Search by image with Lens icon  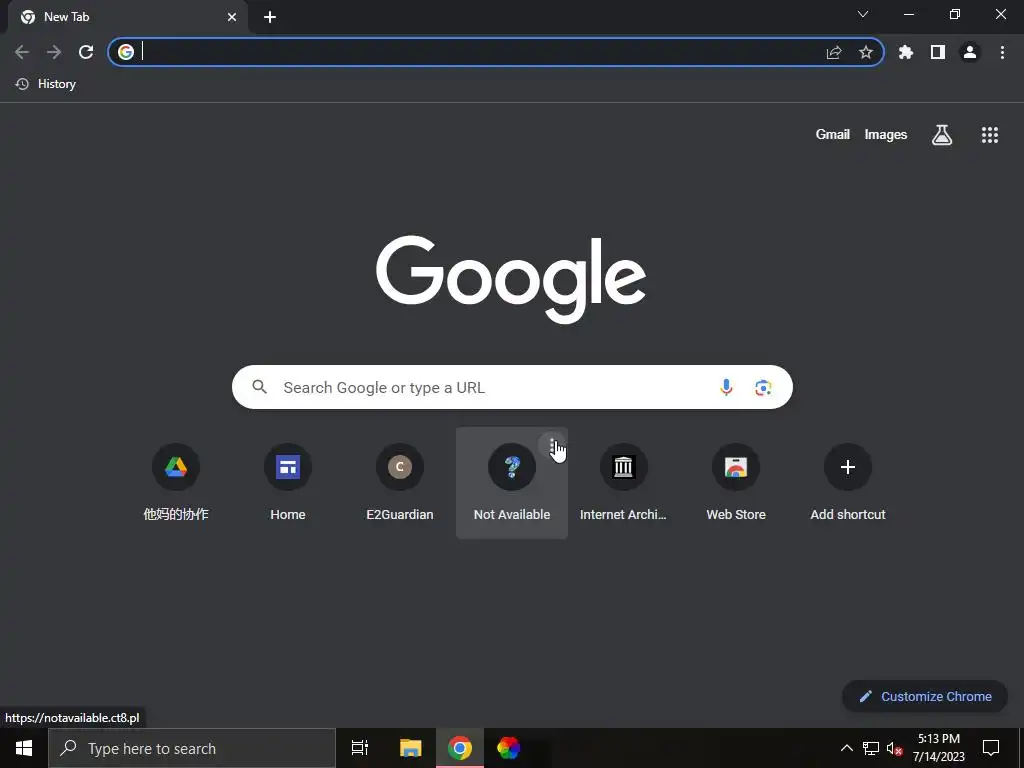763,387
